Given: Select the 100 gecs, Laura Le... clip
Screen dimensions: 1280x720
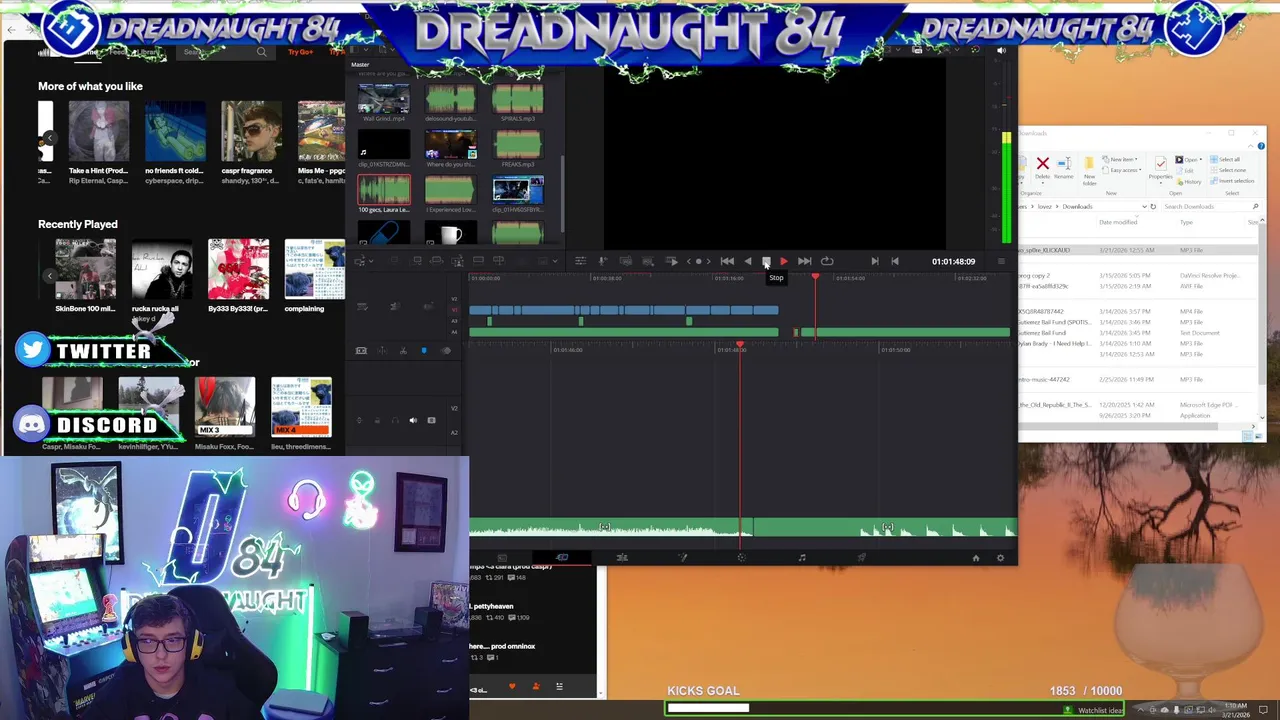Looking at the screenshot, I should [384, 190].
